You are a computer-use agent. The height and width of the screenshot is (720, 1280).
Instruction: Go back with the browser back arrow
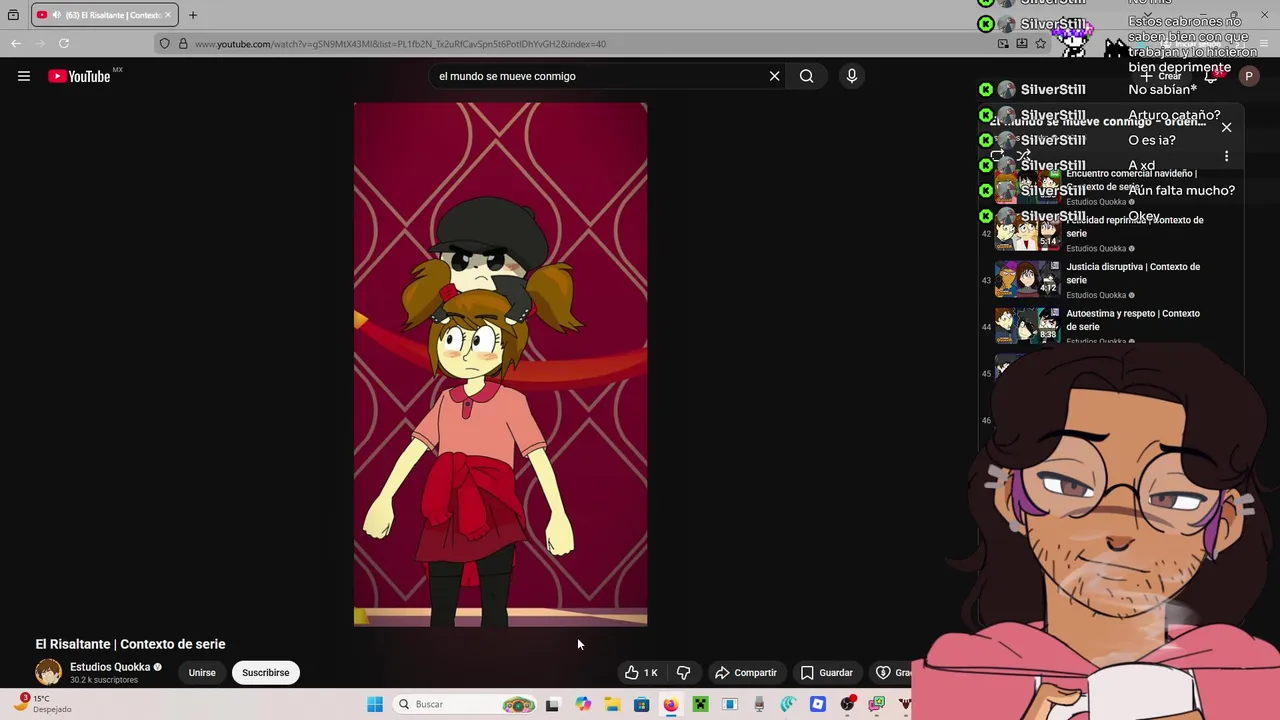(x=16, y=43)
